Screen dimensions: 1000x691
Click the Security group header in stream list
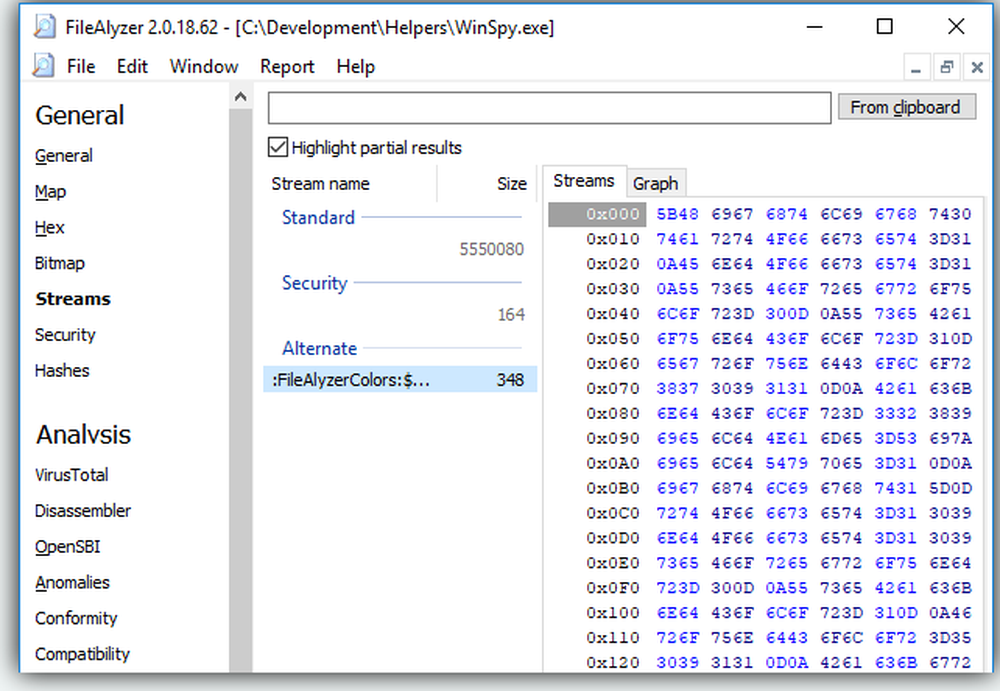tap(315, 283)
